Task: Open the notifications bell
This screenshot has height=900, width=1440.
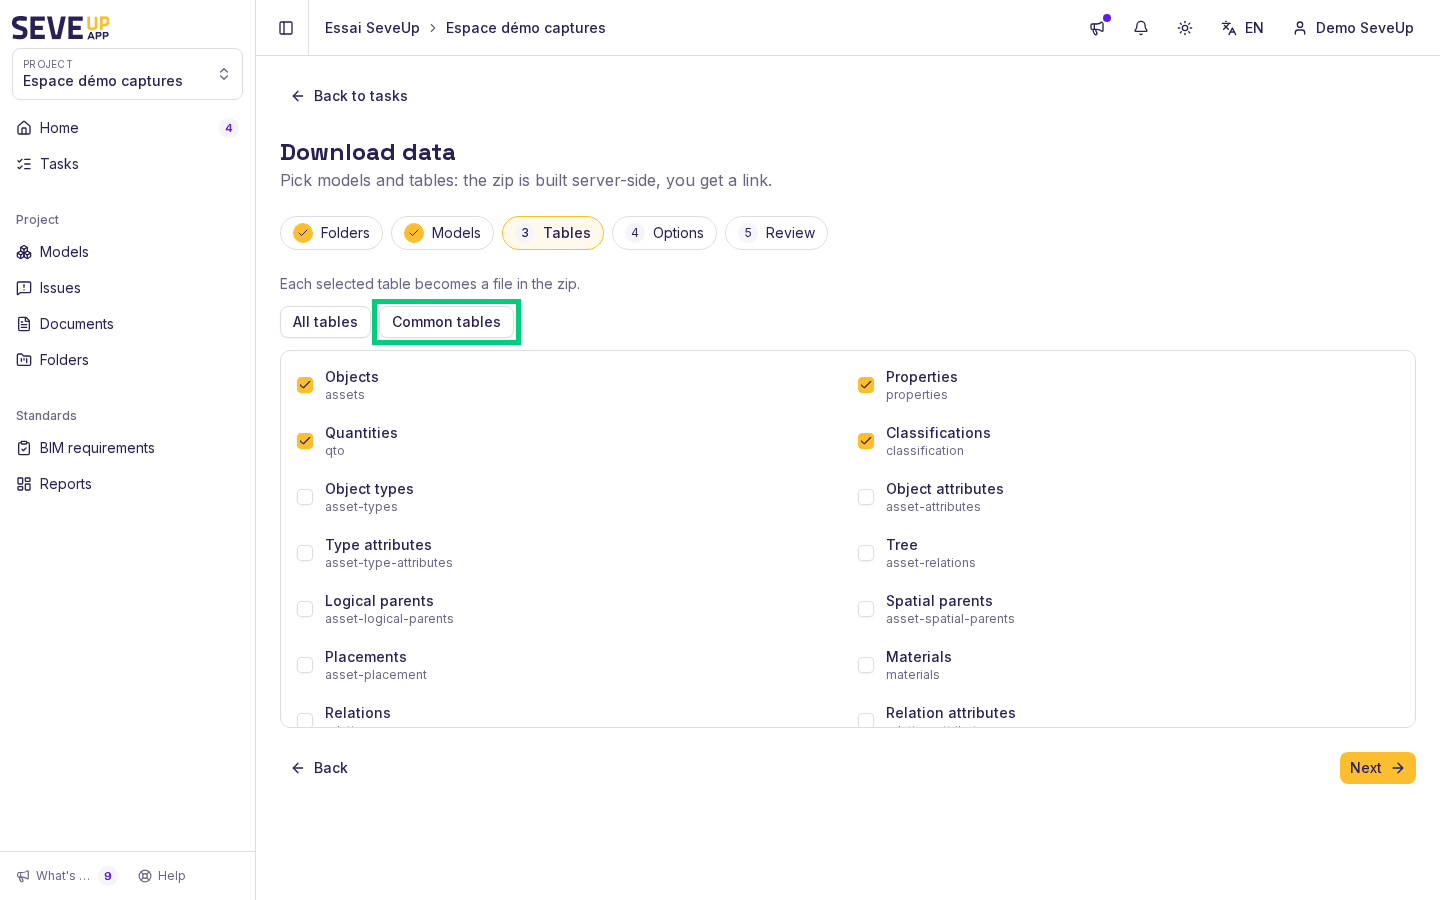Action: click(1141, 28)
